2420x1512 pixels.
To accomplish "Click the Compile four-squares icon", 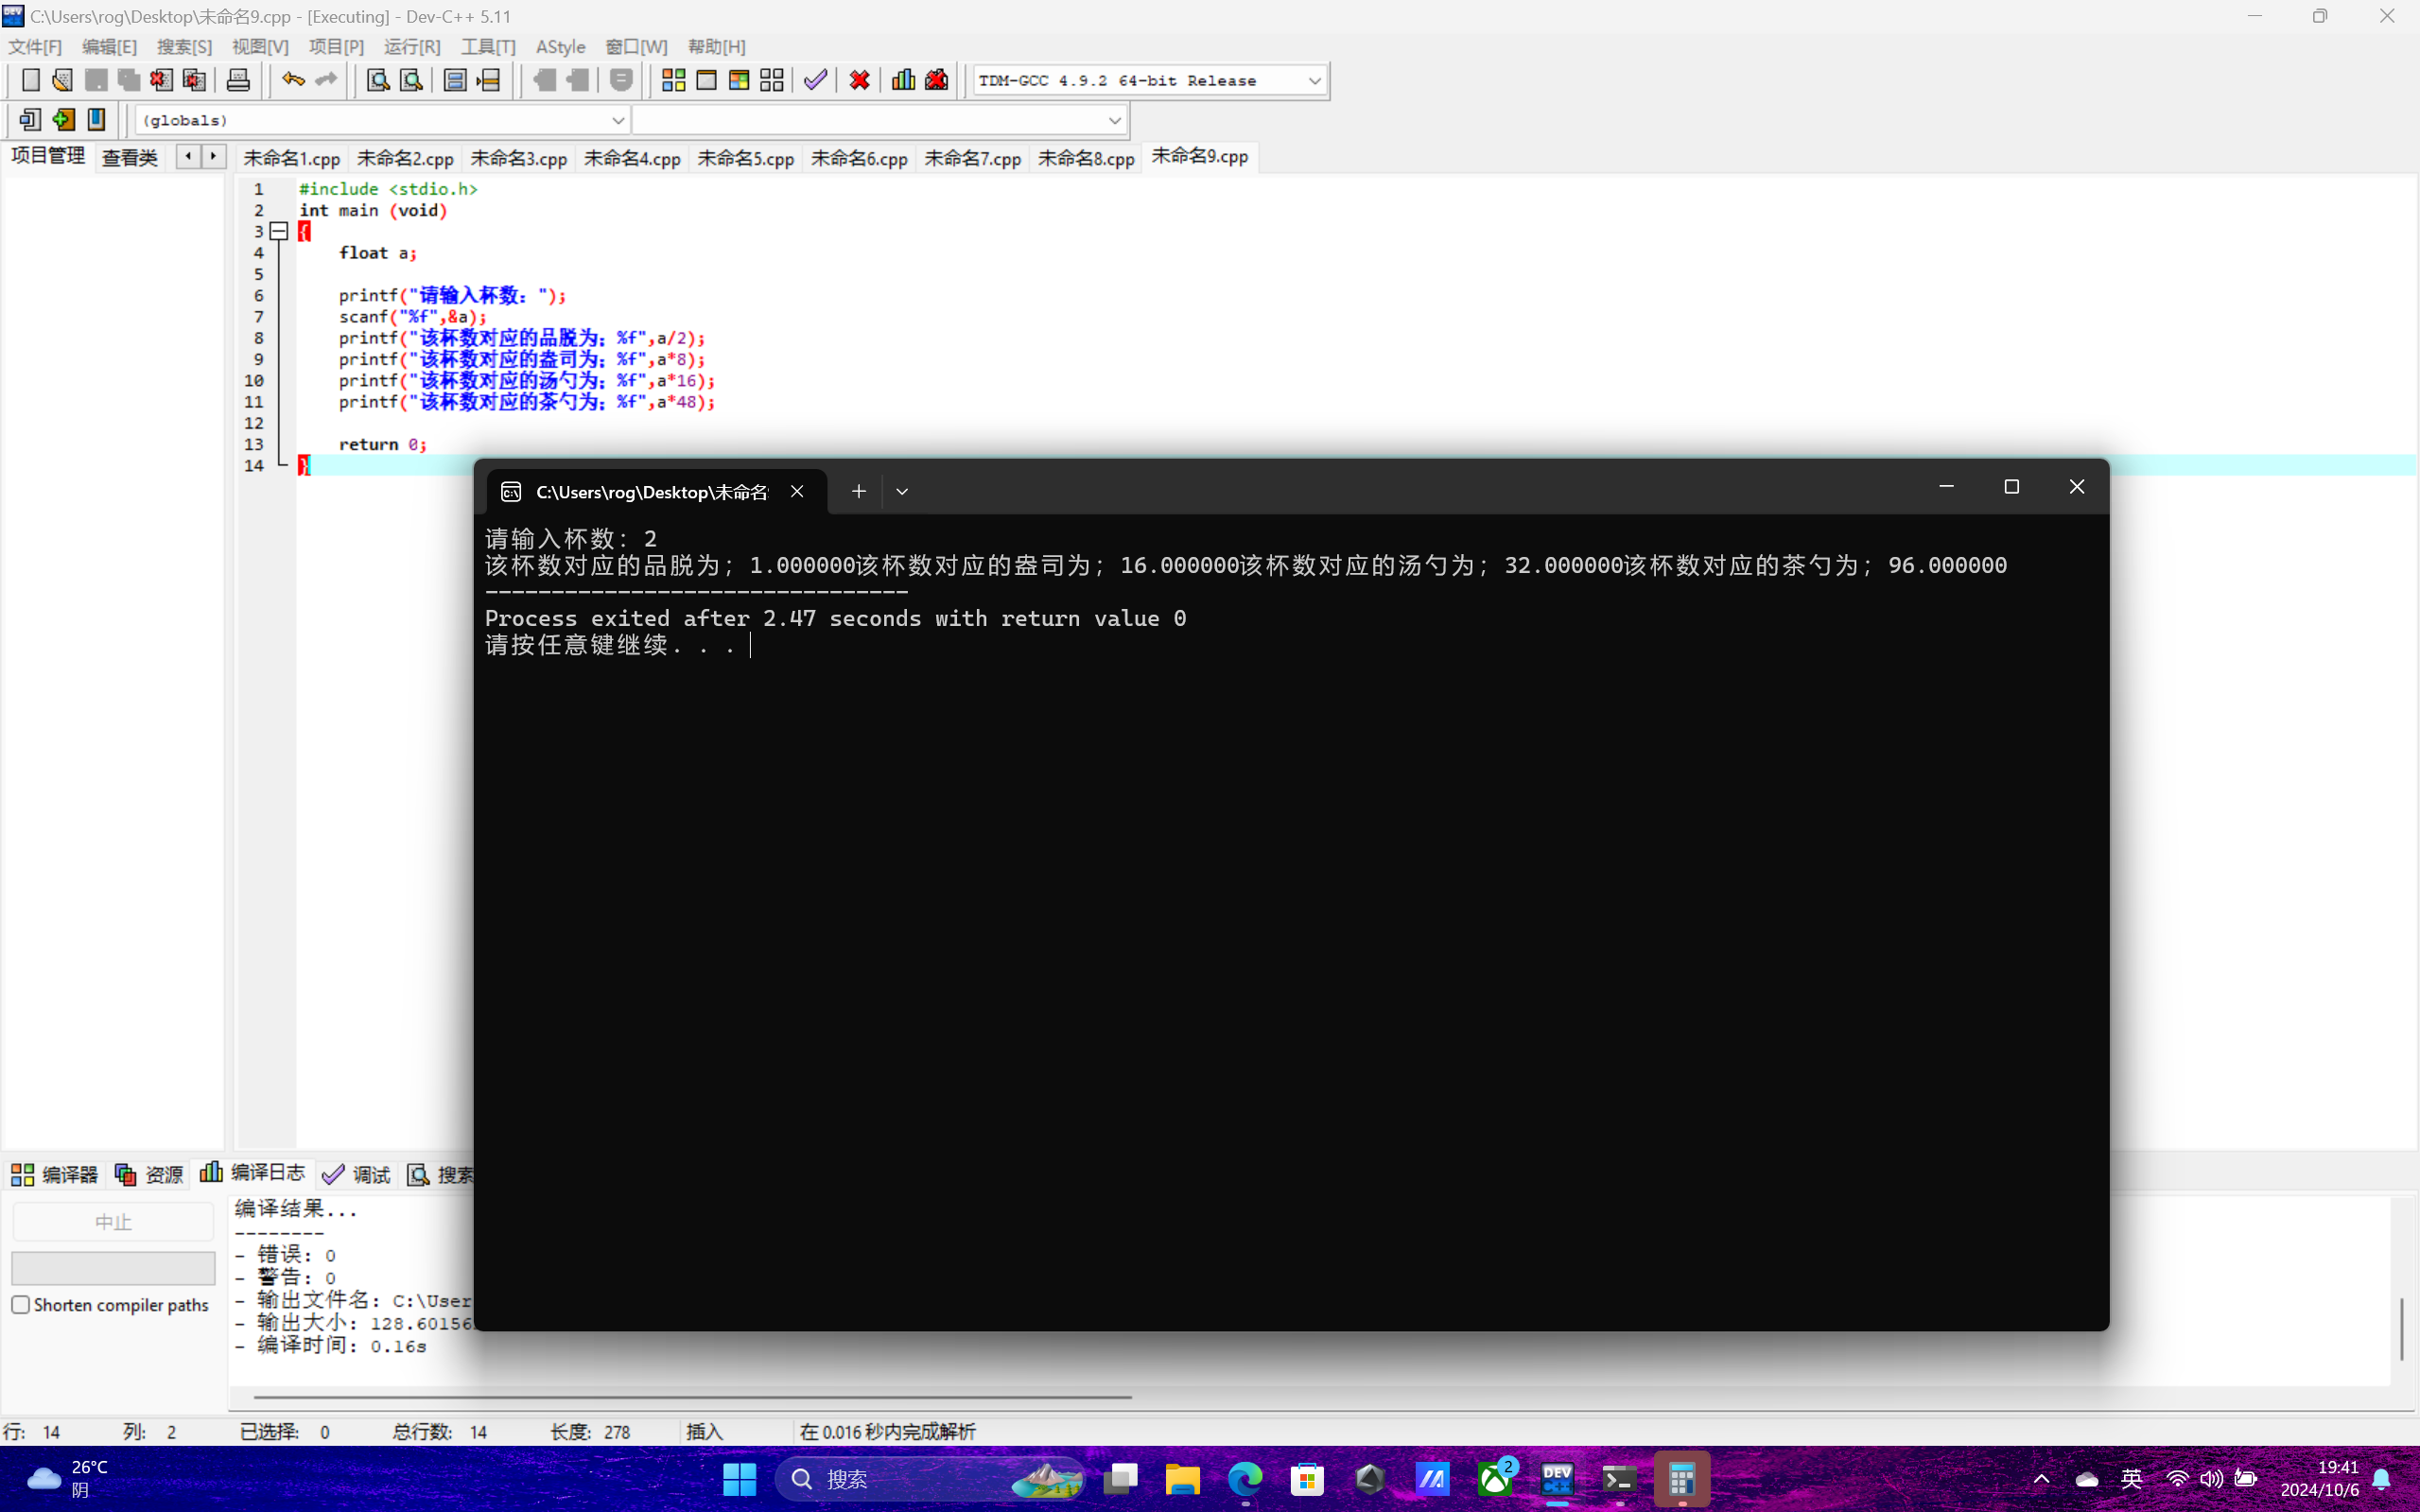I will (673, 80).
